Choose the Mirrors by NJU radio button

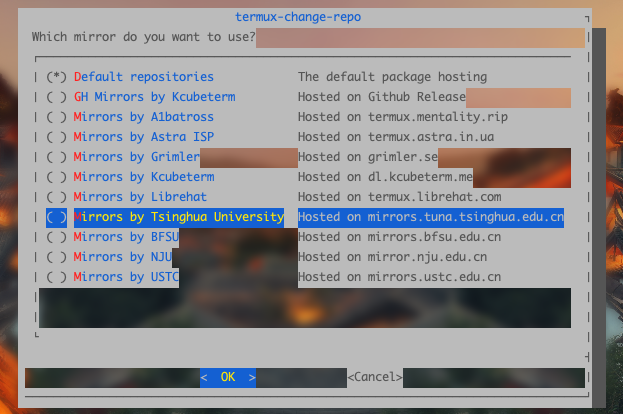pos(57,257)
